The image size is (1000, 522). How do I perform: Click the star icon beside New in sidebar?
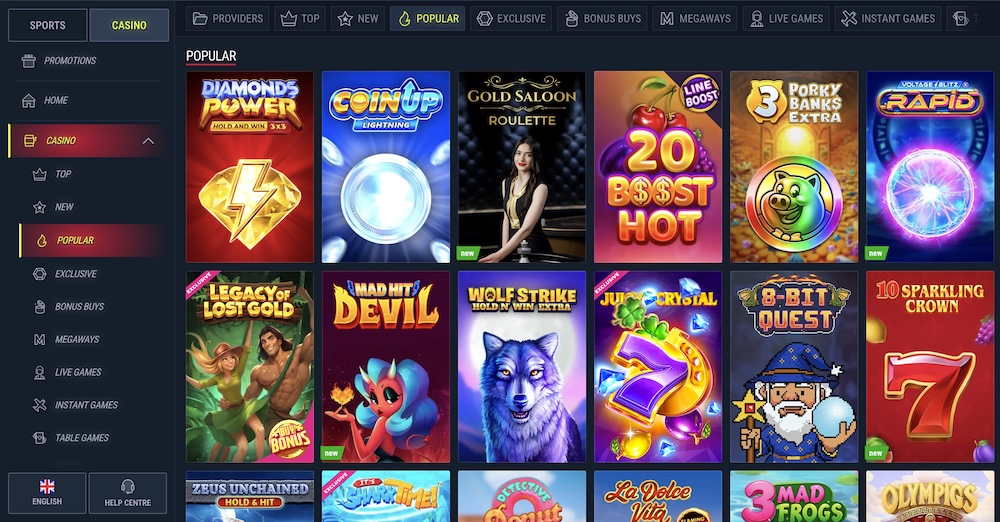pyautogui.click(x=40, y=207)
